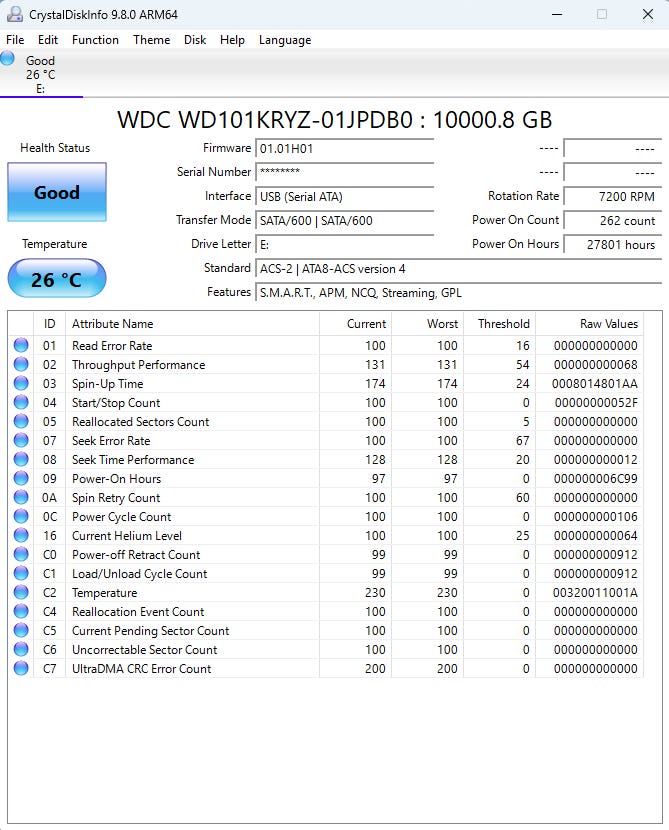The image size is (669, 830).
Task: Open the File menu
Action: pyautogui.click(x=15, y=40)
